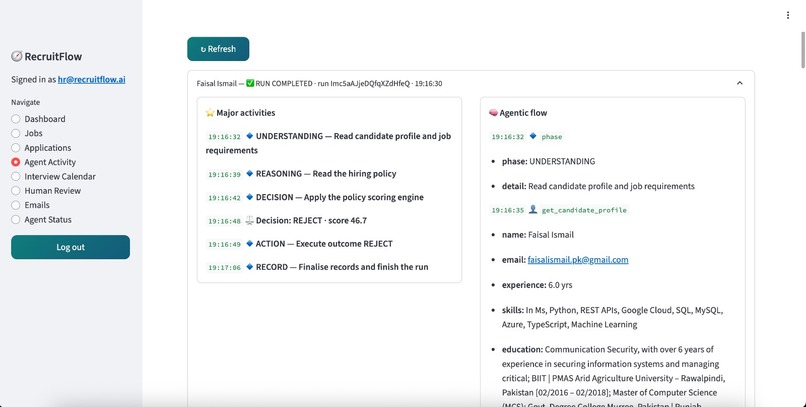Click the star icon beside Major activities
The height and width of the screenshot is (407, 806).
pyautogui.click(x=210, y=113)
